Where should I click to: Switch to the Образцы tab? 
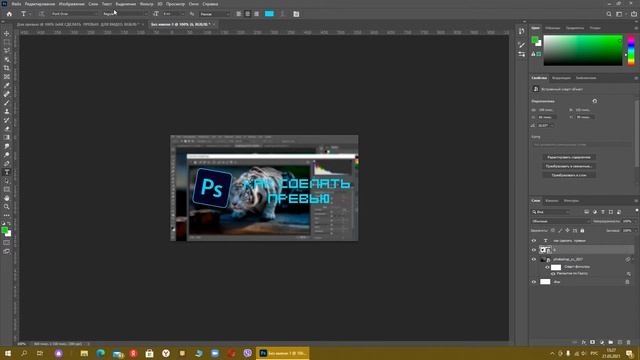pos(553,28)
